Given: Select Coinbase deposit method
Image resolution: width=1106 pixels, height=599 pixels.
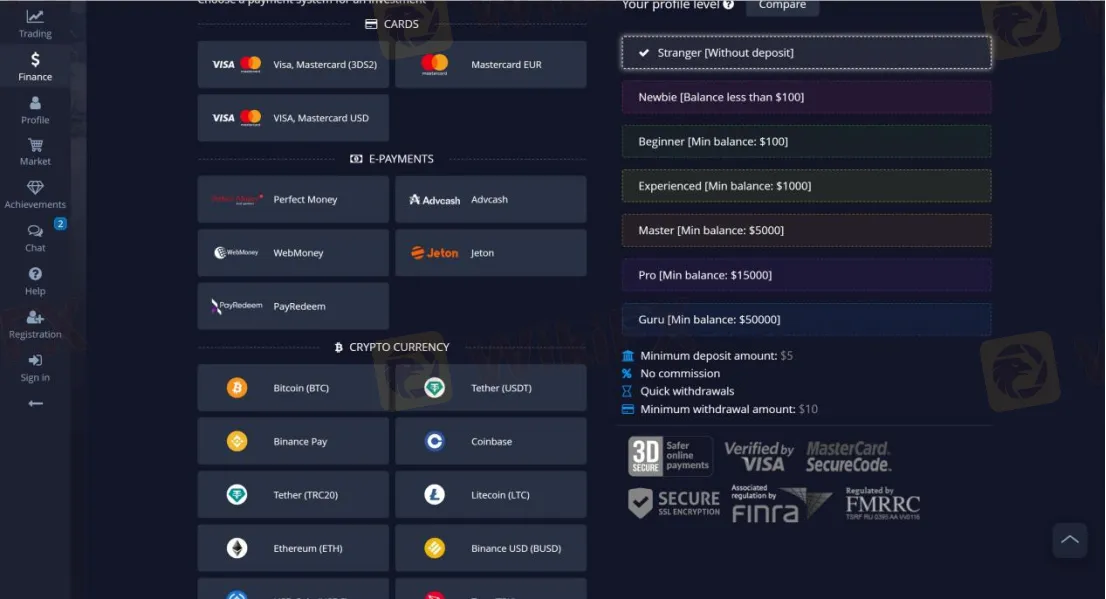Looking at the screenshot, I should 490,441.
